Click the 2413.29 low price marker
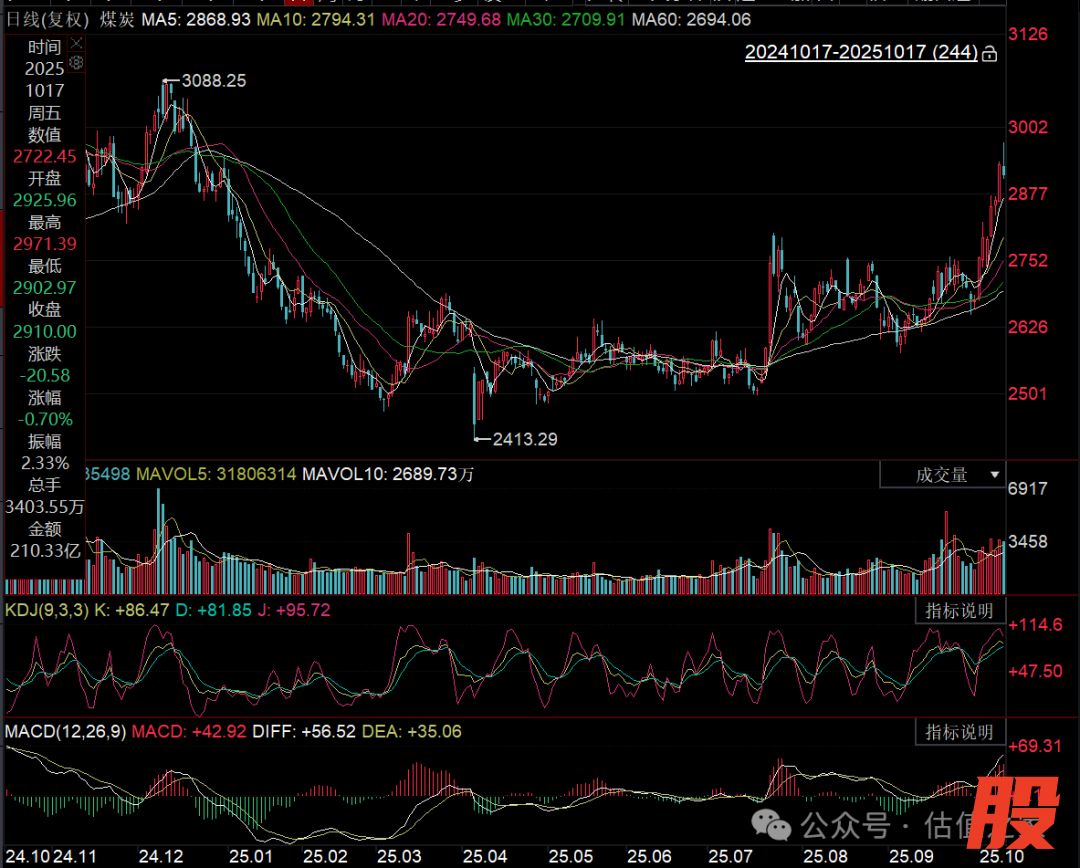Viewport: 1080px width, 868px height. tap(515, 437)
